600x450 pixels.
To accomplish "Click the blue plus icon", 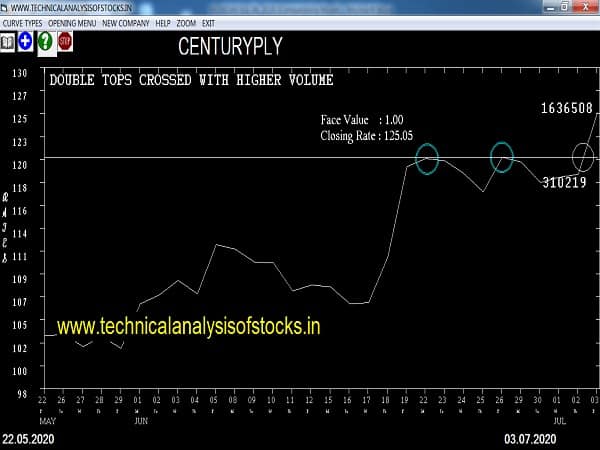I will tap(25, 41).
